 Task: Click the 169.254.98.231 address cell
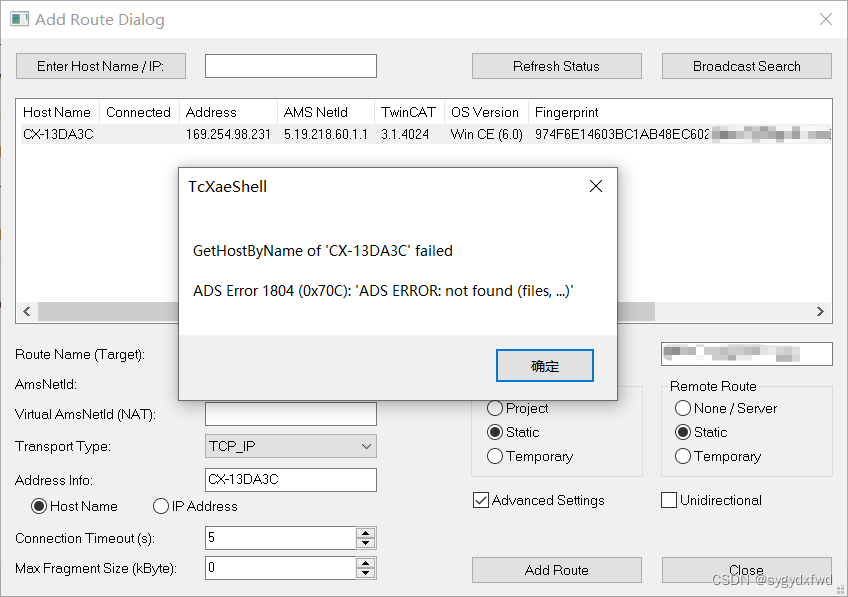tap(228, 134)
